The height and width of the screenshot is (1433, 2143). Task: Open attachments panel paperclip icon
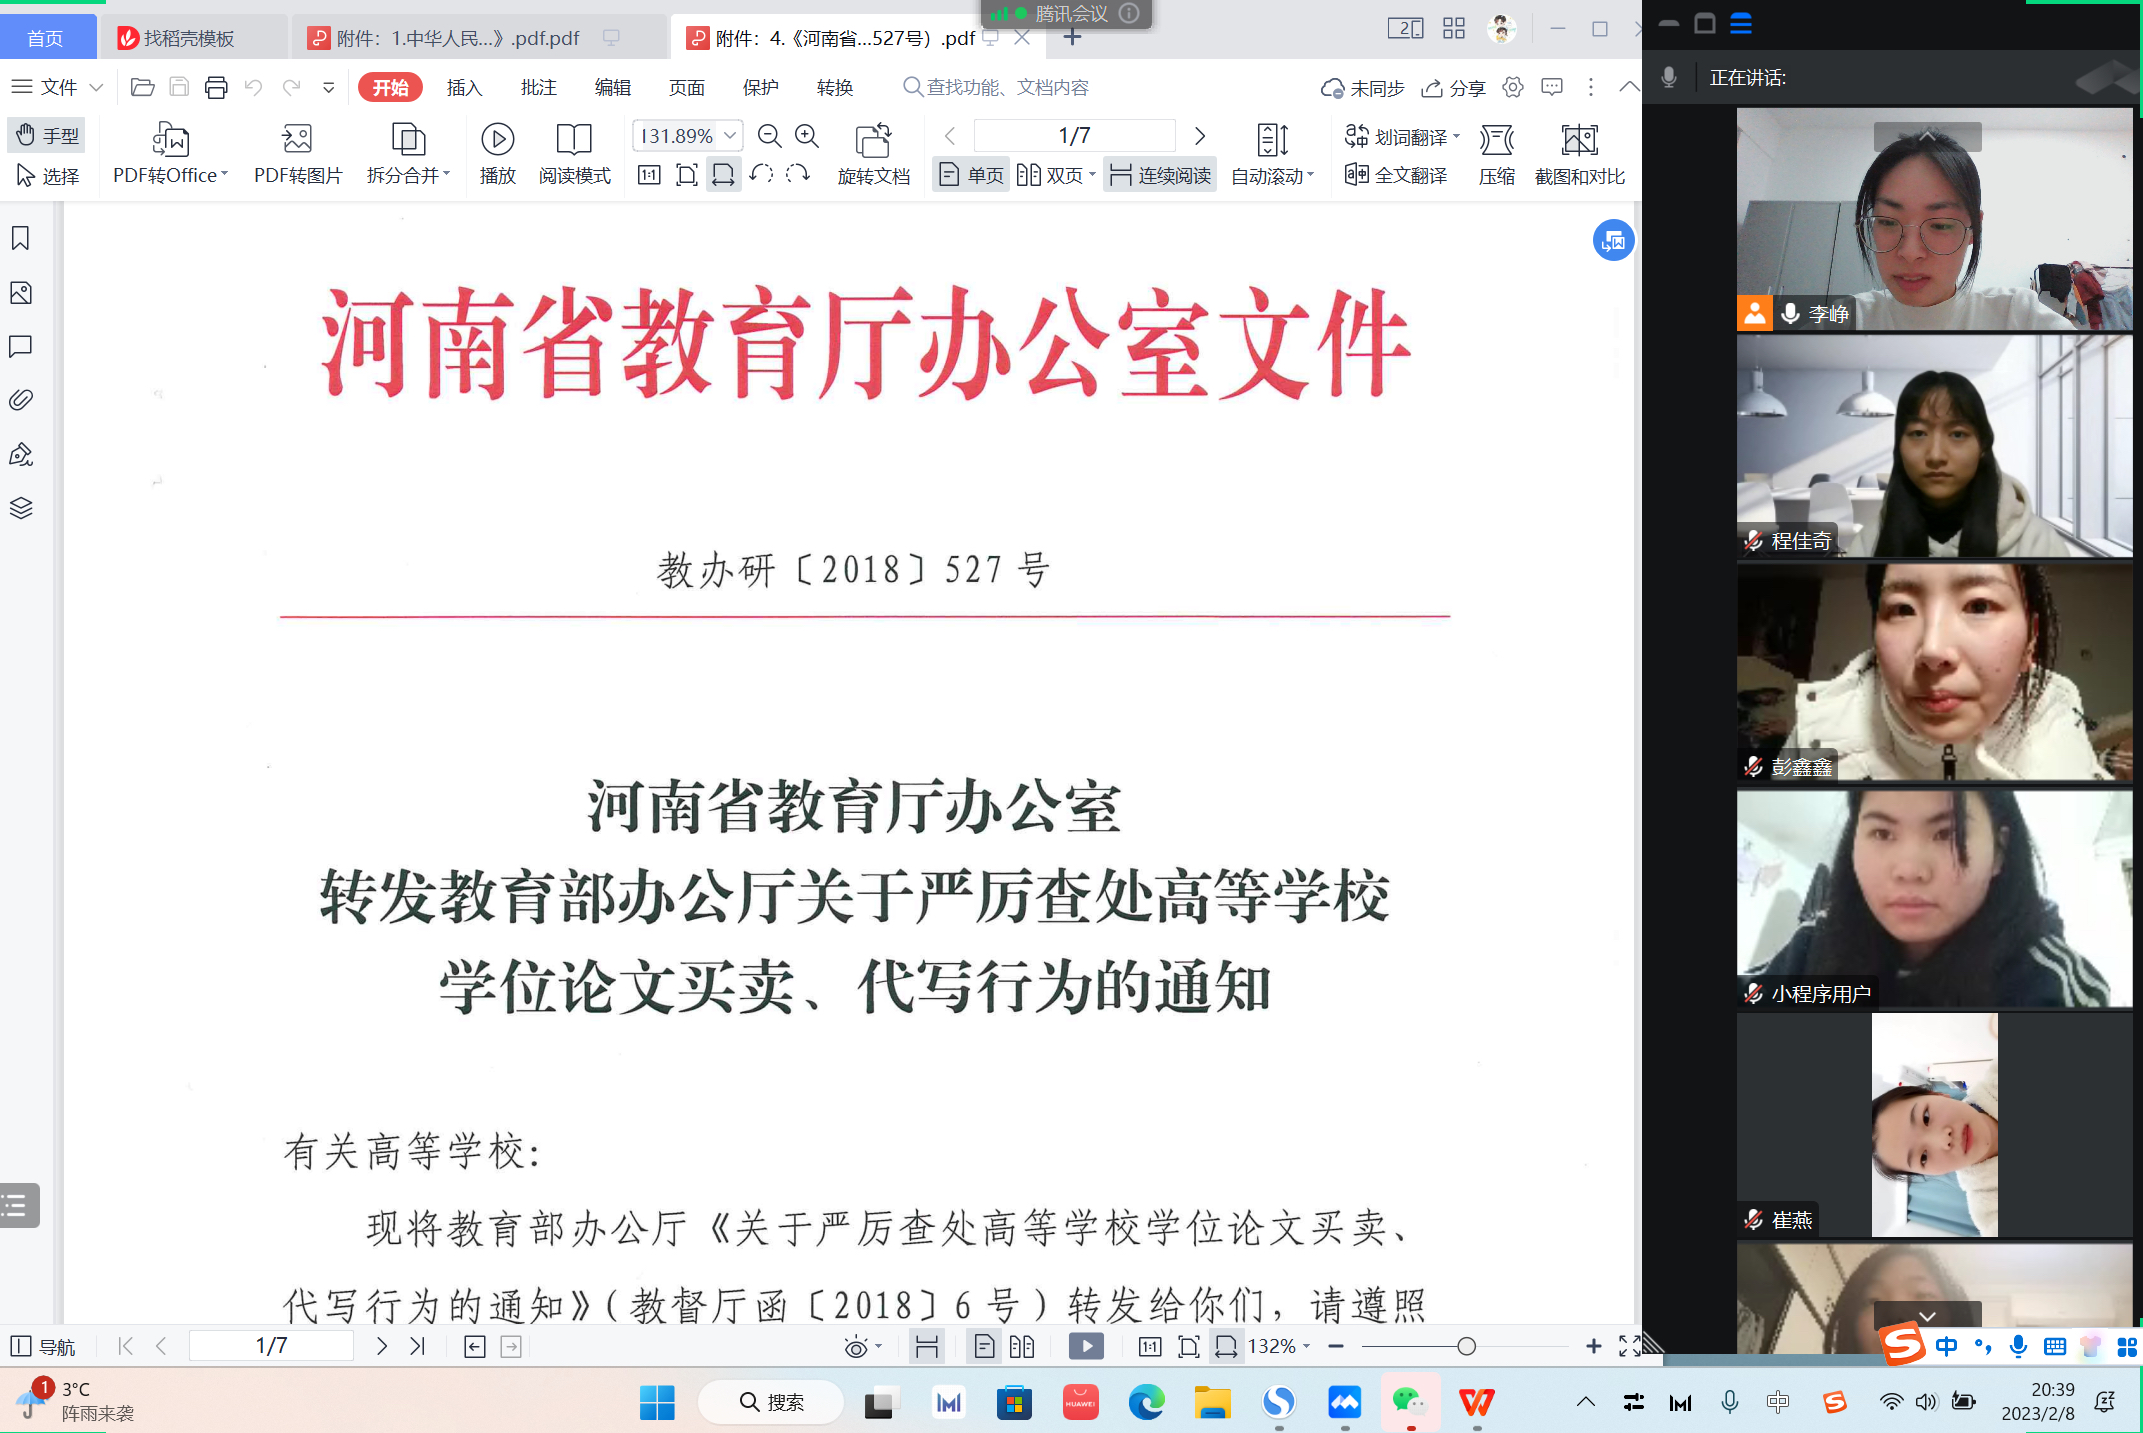pyautogui.click(x=21, y=401)
